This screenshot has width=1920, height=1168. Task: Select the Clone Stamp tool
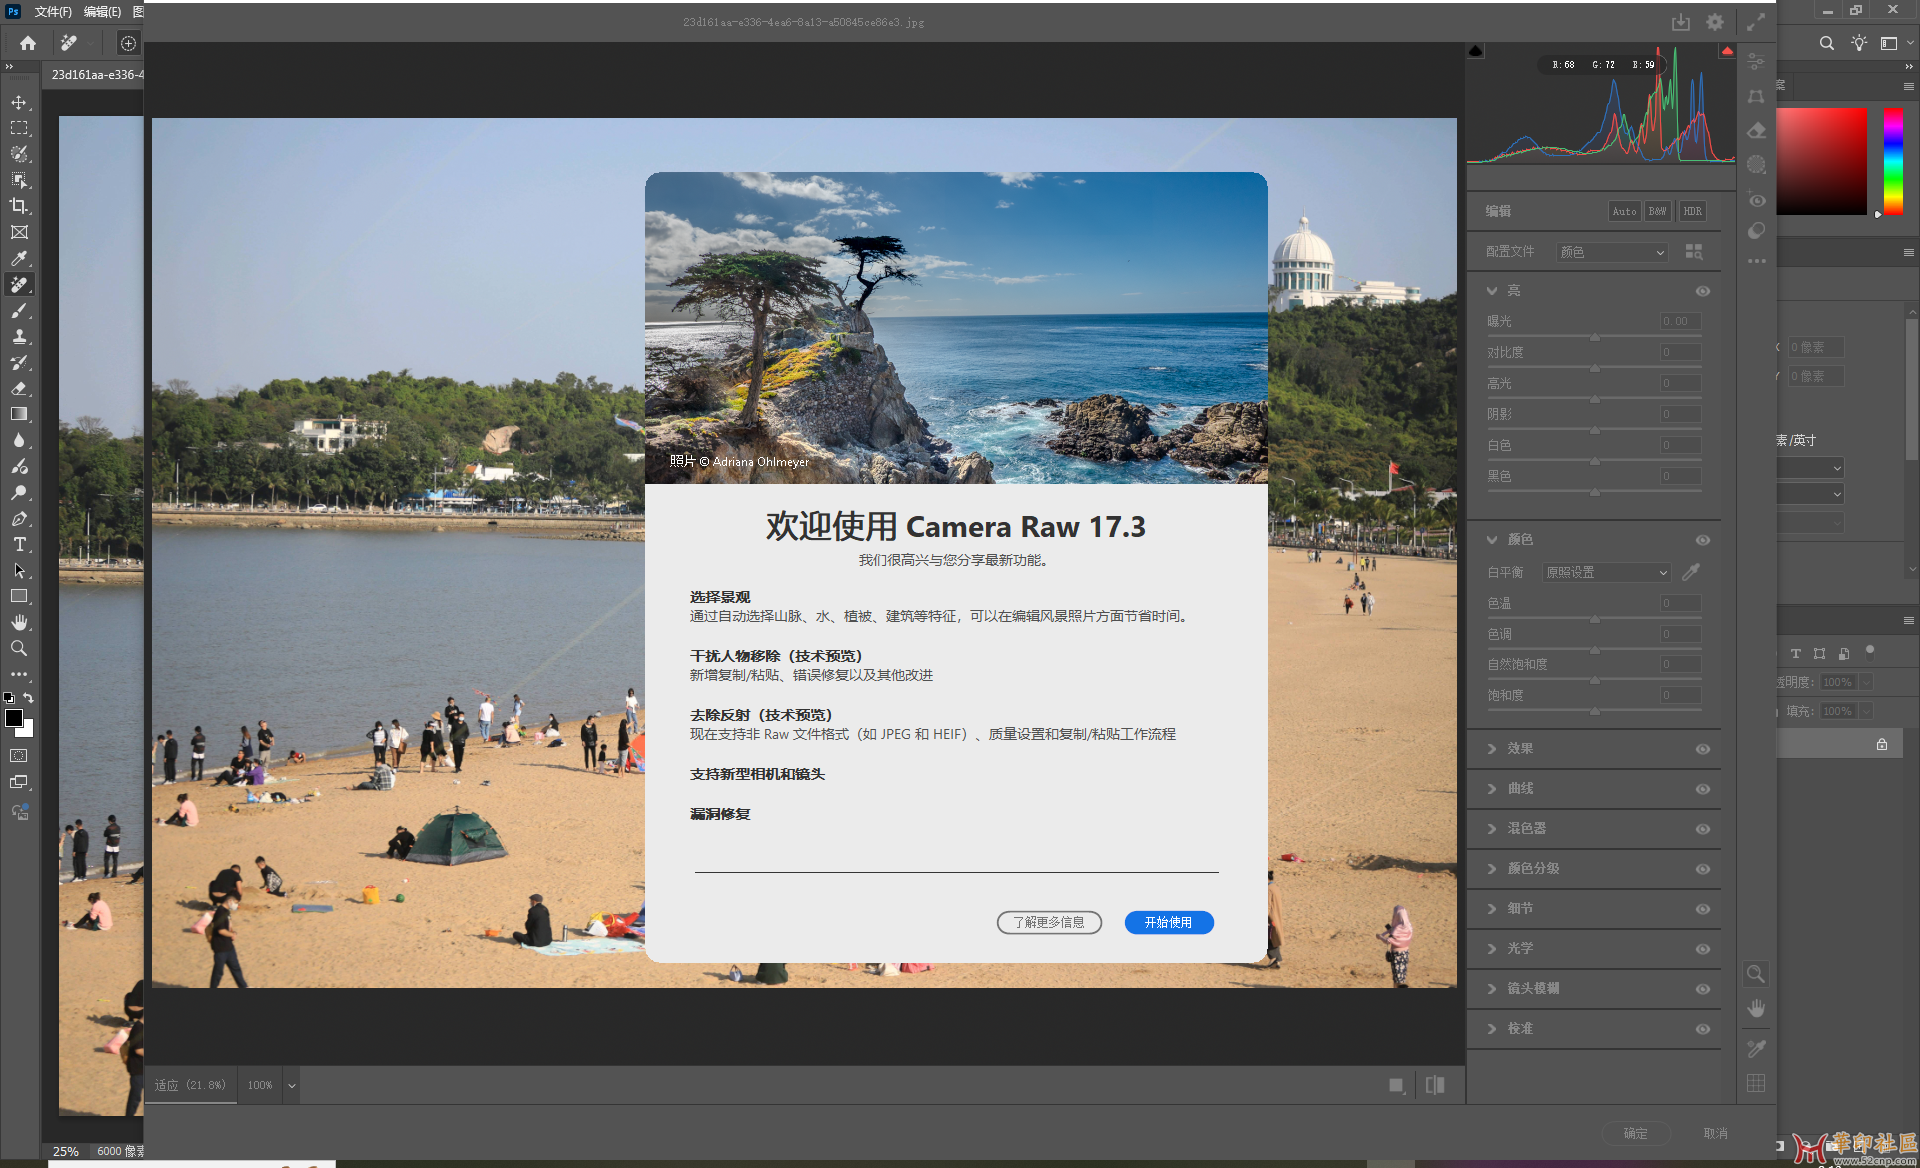19,336
